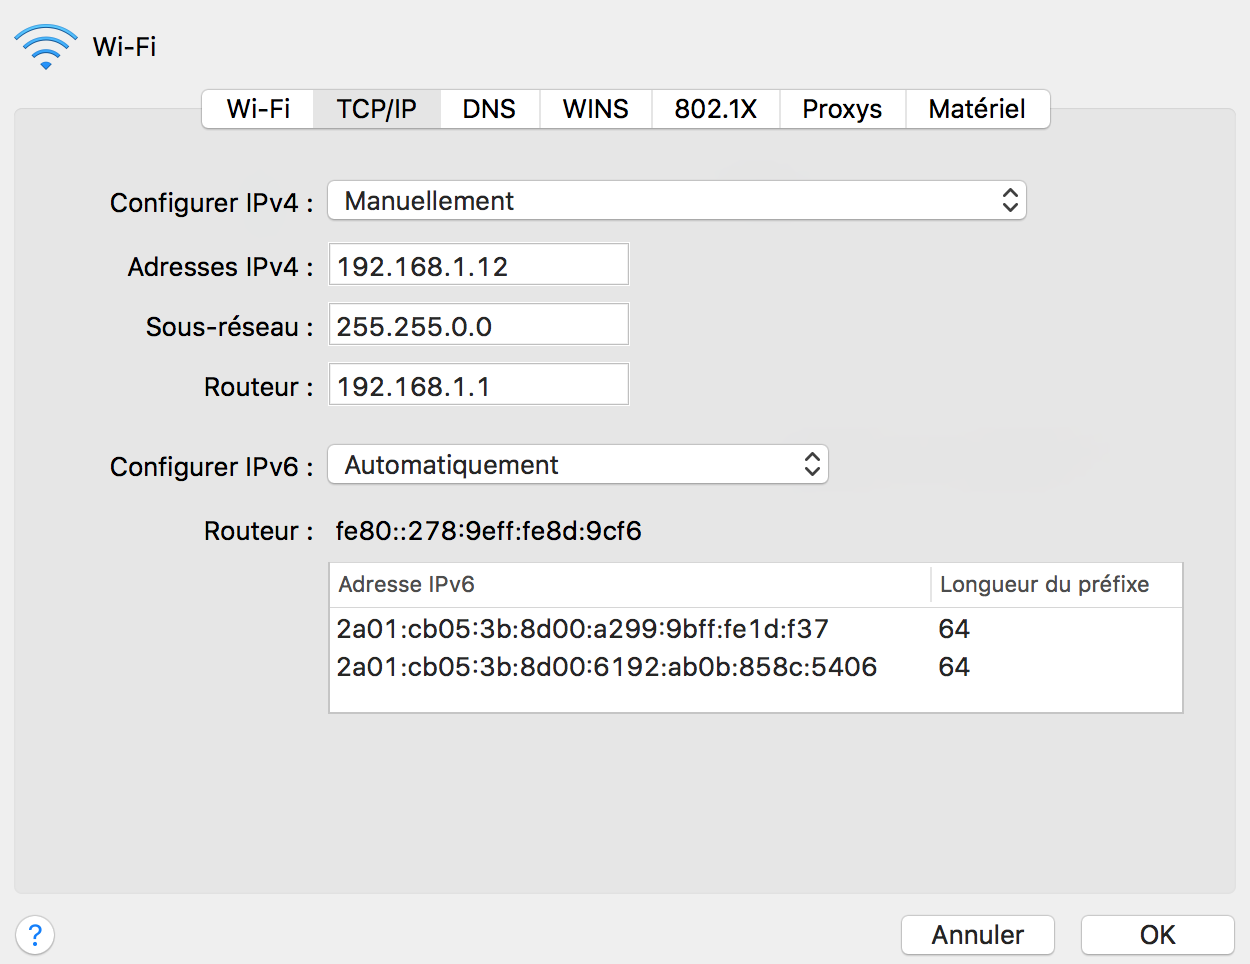The width and height of the screenshot is (1250, 964).
Task: Click prefix length 64 of the fe1d:f37 row
Action: click(954, 629)
